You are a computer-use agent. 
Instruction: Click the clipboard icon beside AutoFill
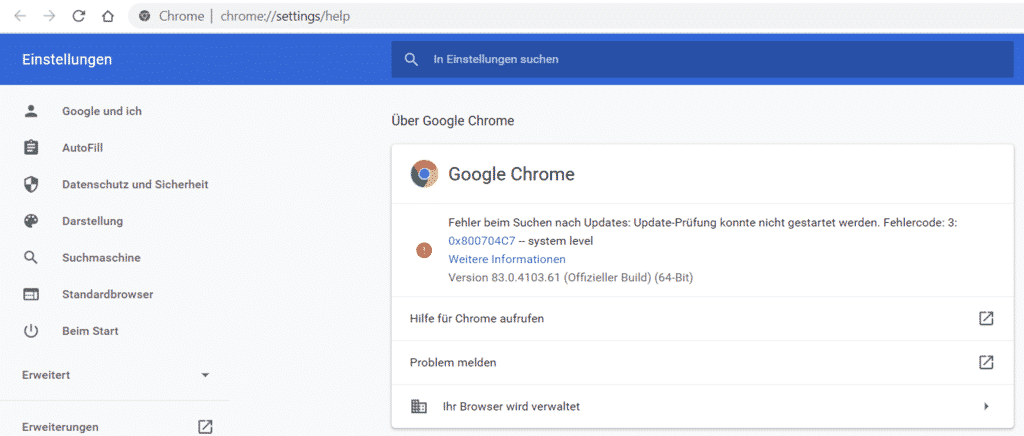31,148
